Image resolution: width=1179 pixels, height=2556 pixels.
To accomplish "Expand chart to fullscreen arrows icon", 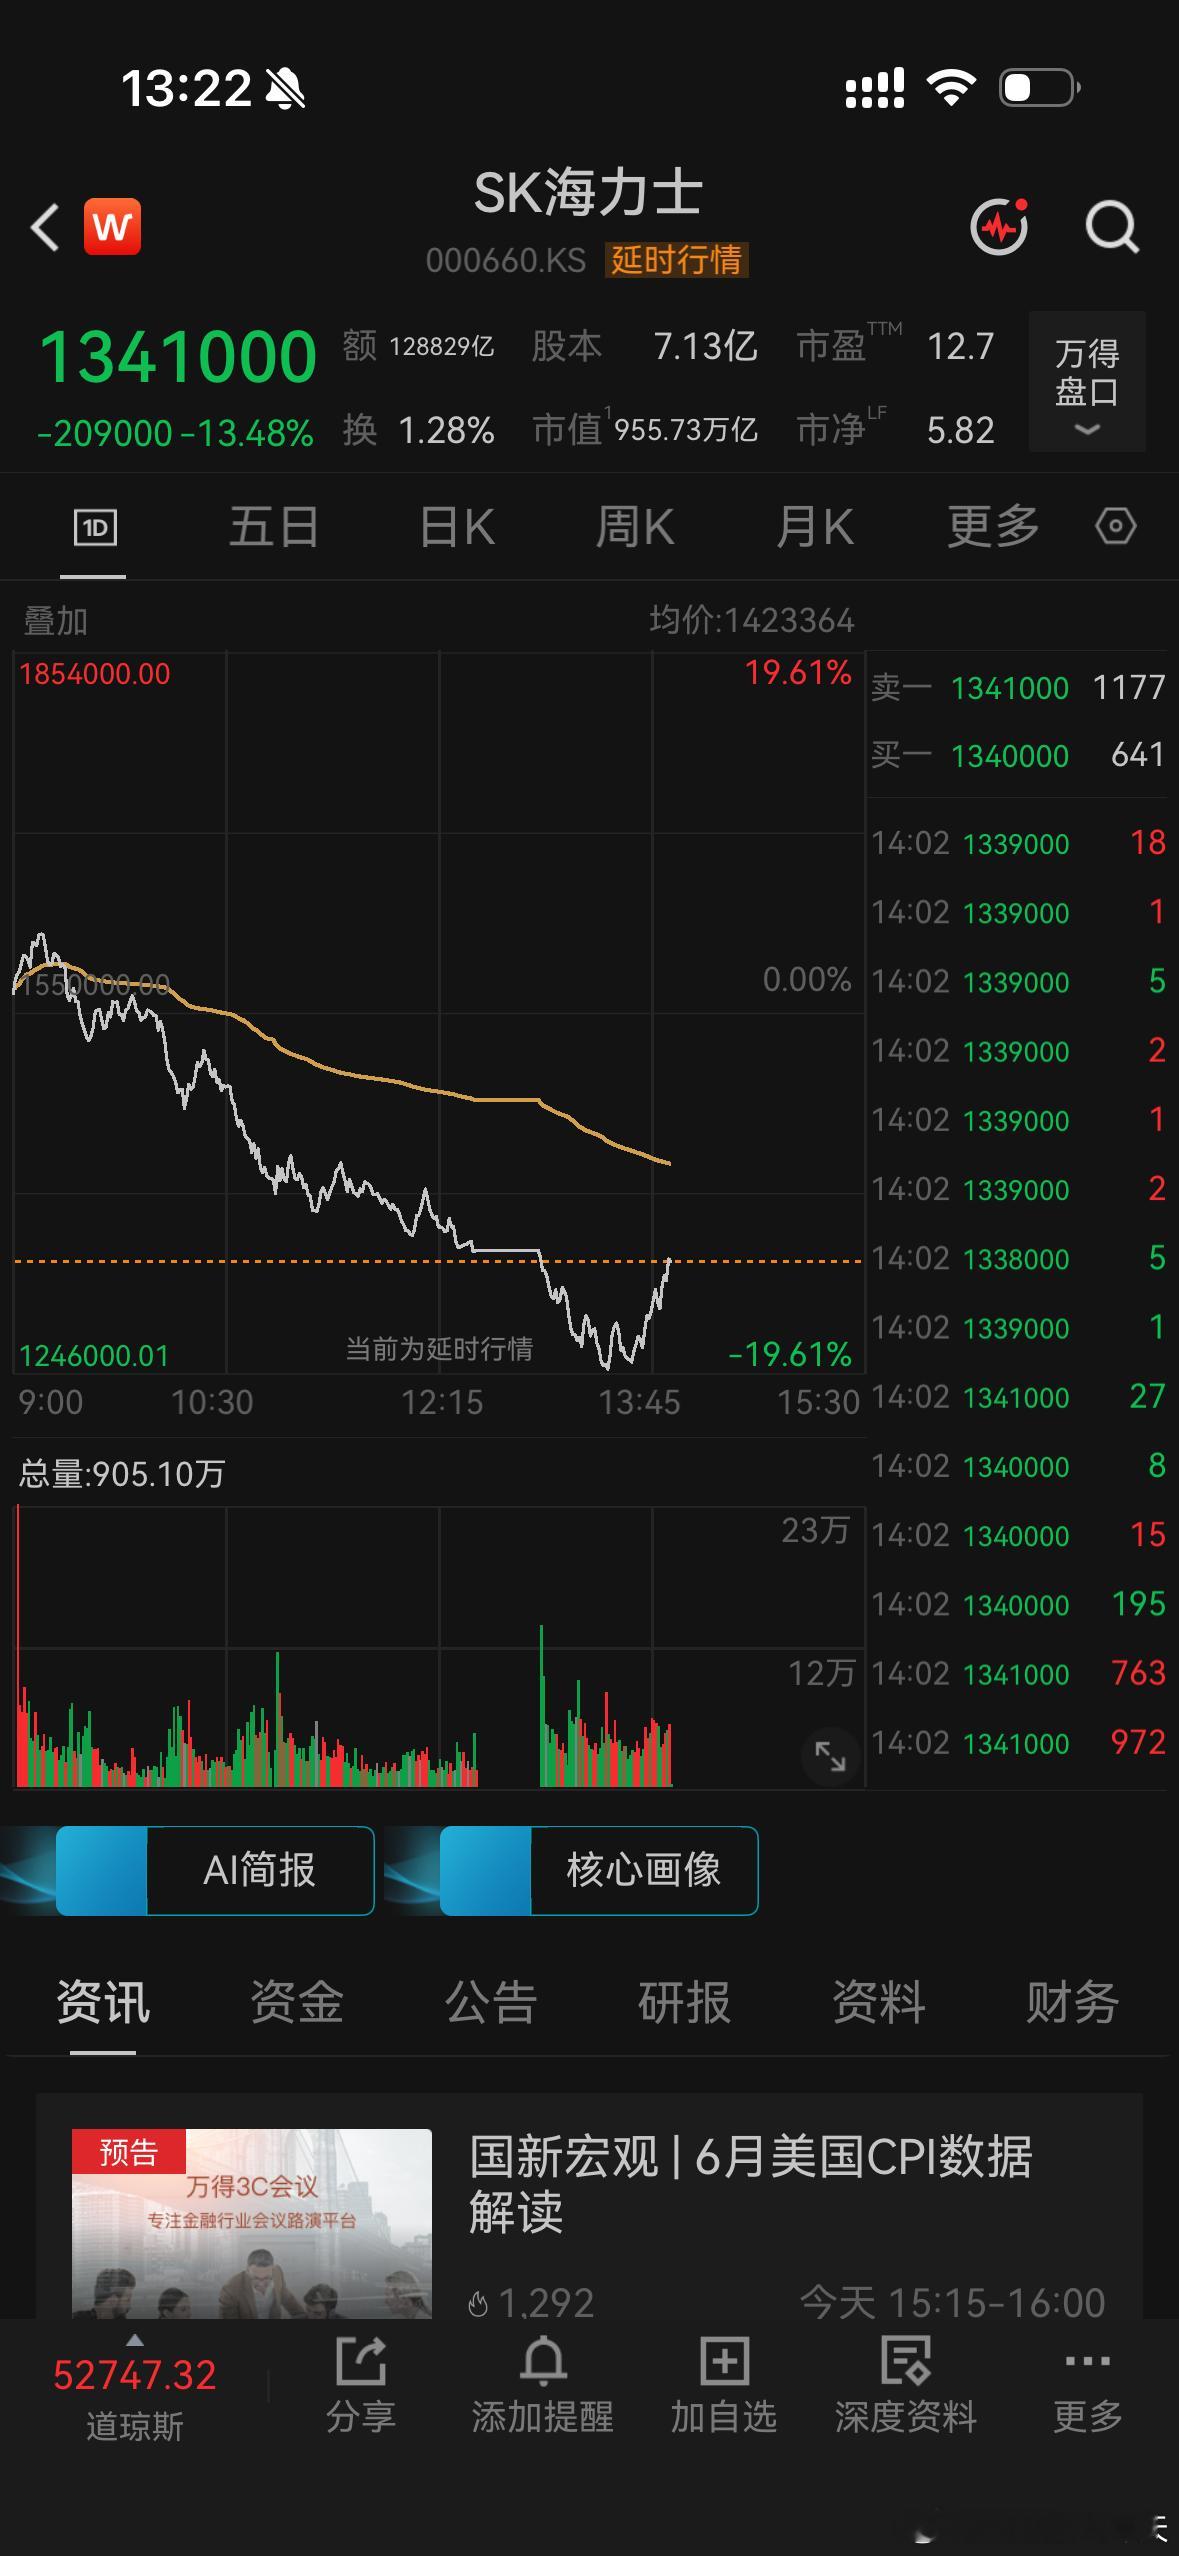I will (831, 1755).
